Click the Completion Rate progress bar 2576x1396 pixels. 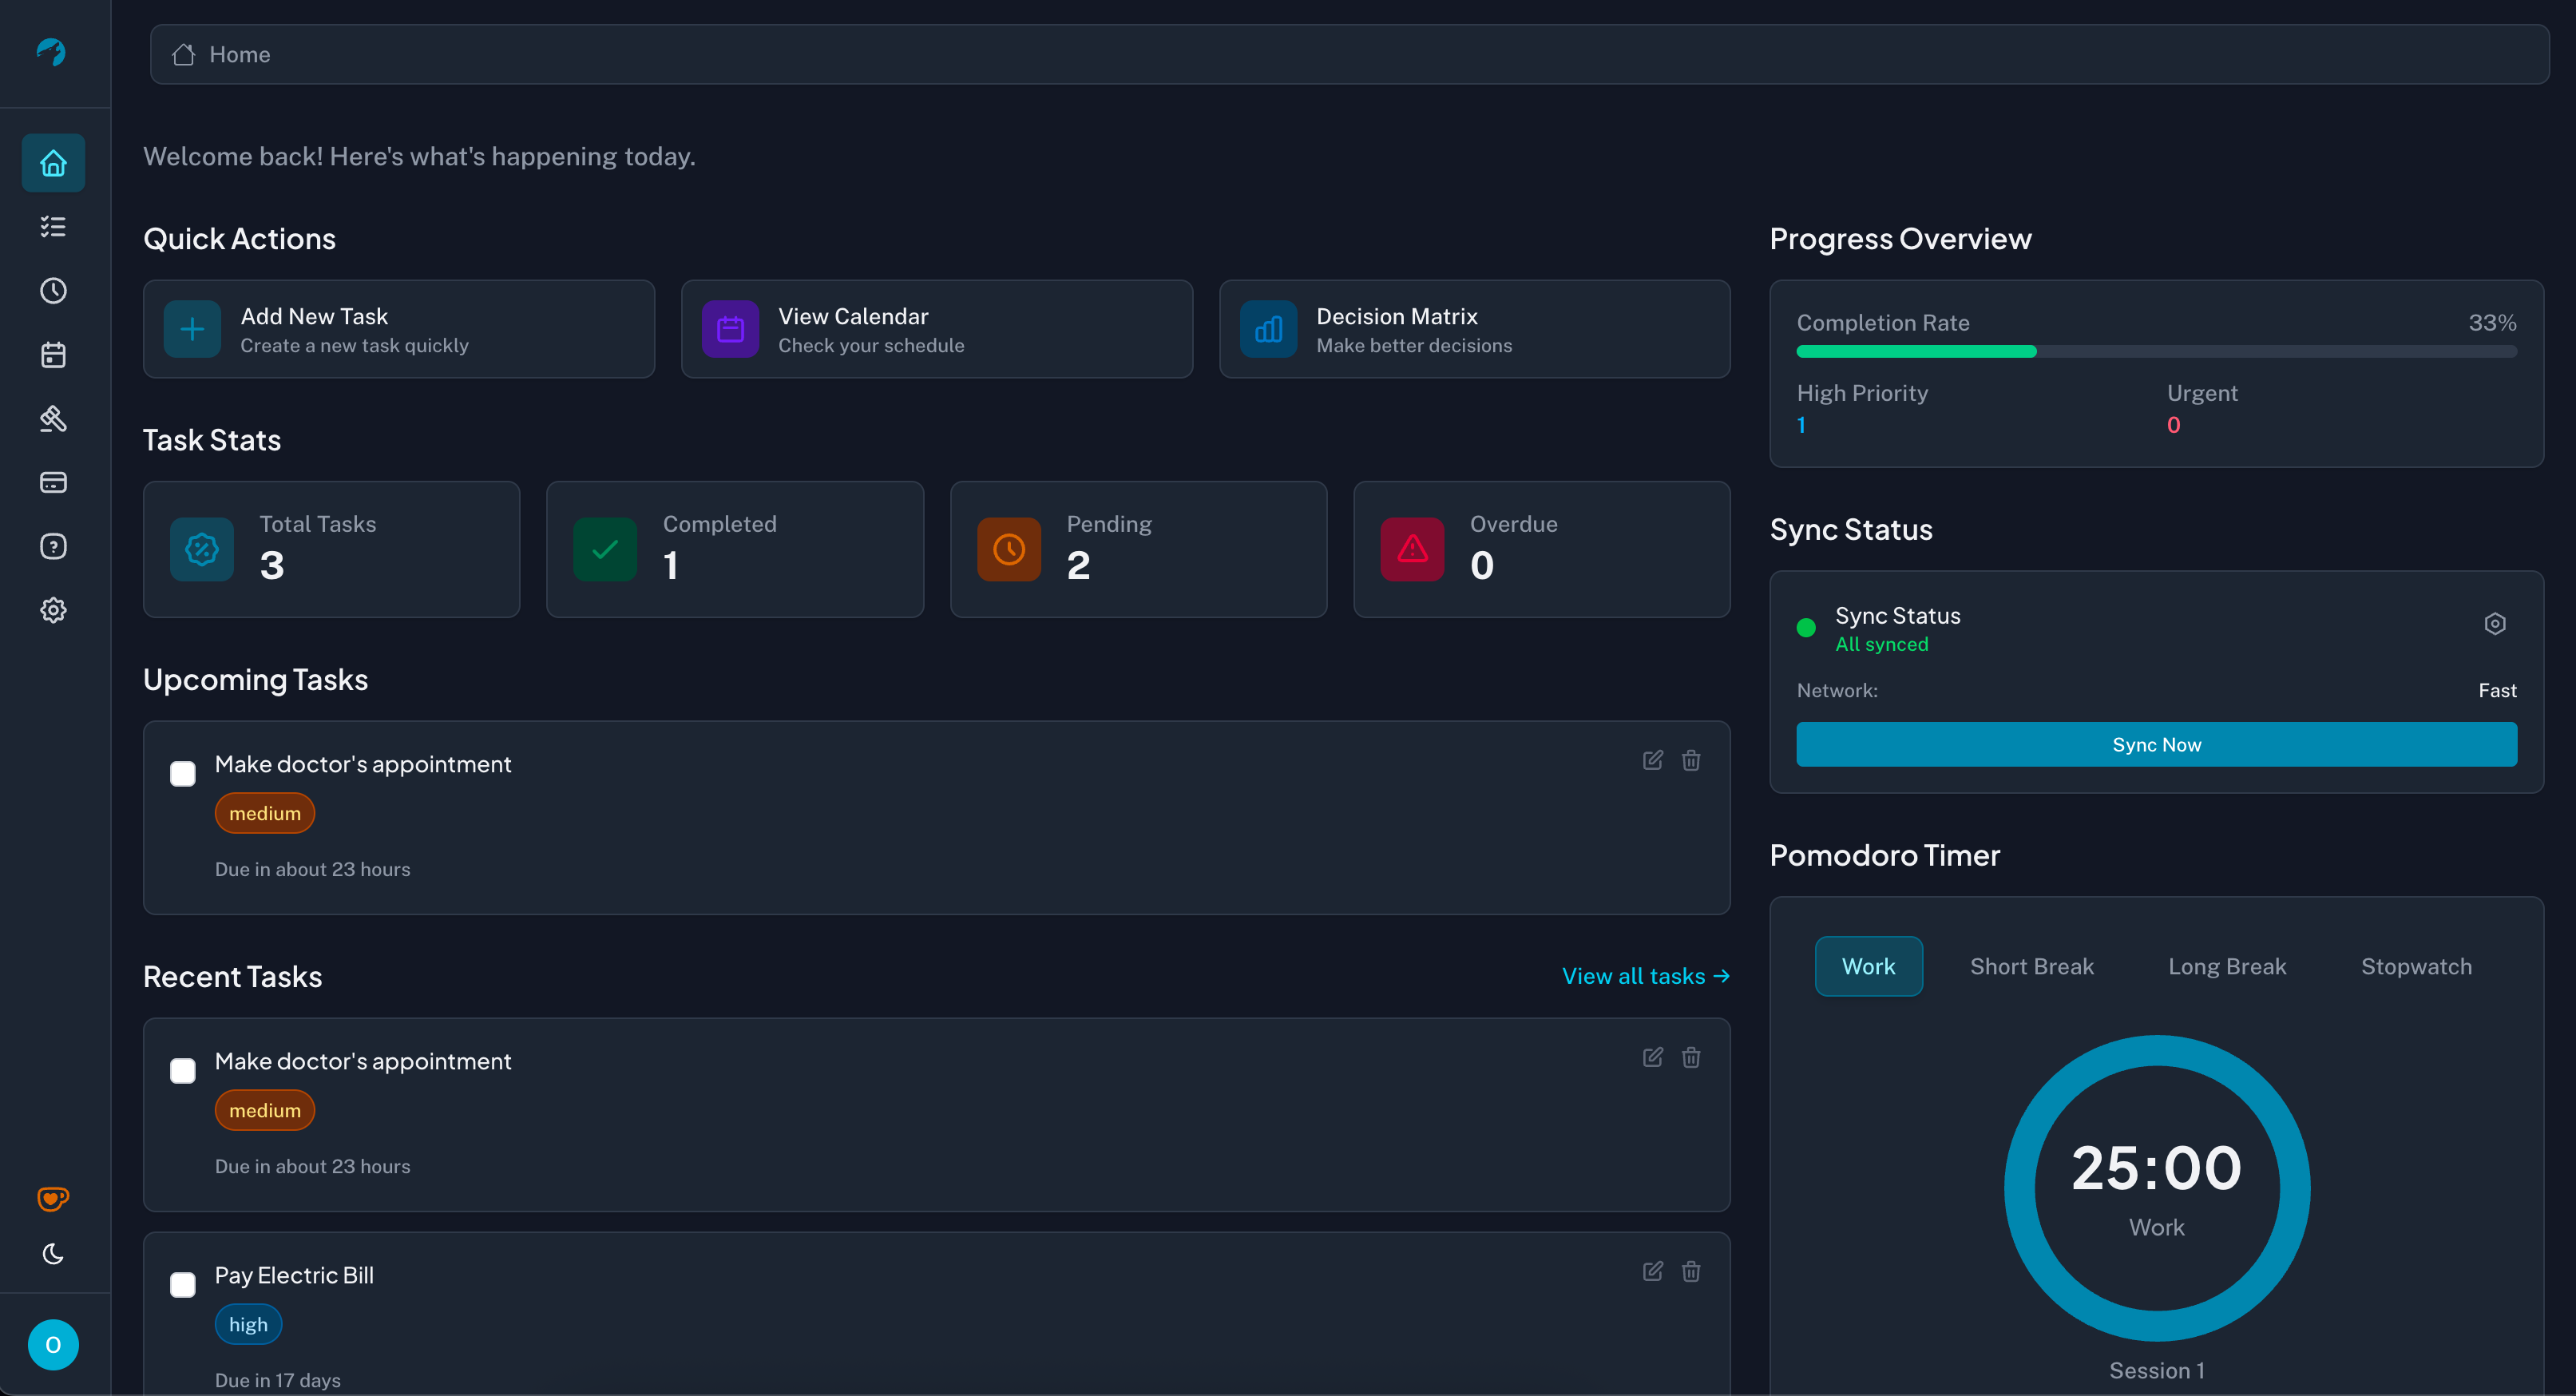pos(2156,352)
